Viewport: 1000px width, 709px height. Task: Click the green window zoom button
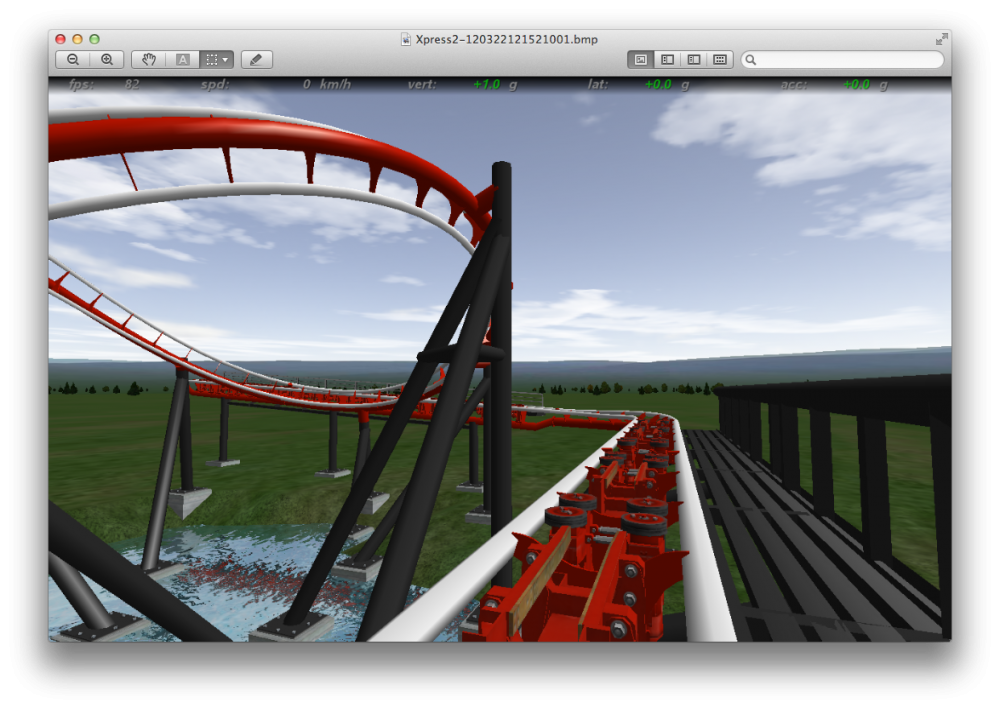pyautogui.click(x=94, y=39)
